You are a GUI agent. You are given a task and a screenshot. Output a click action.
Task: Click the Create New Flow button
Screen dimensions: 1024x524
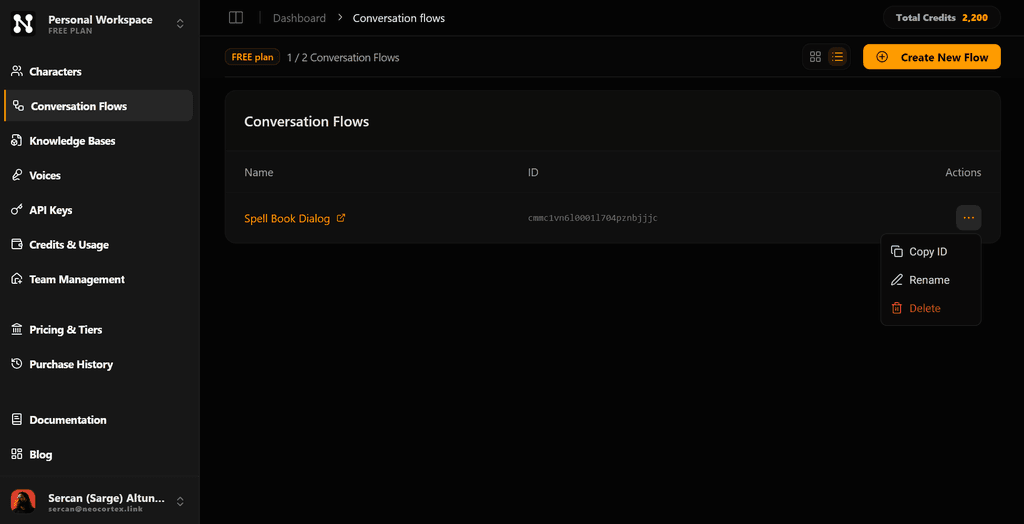[x=931, y=57]
